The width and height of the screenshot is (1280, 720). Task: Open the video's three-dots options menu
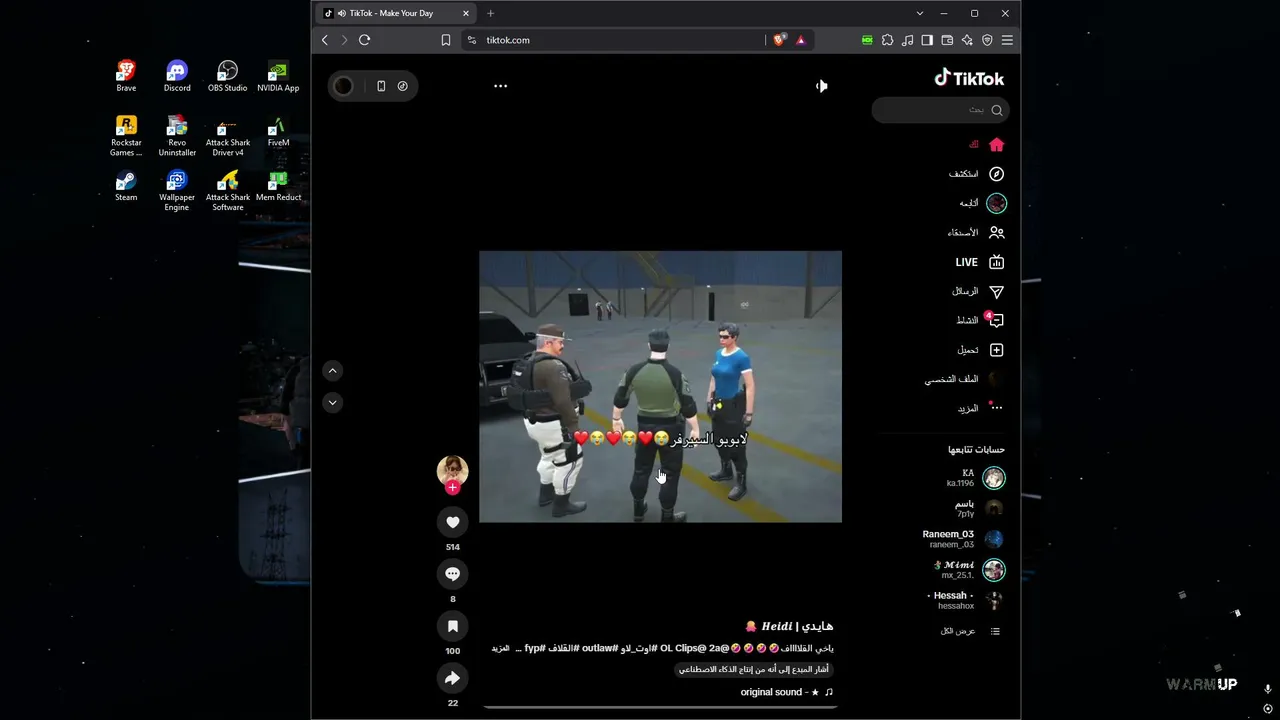[x=500, y=86]
